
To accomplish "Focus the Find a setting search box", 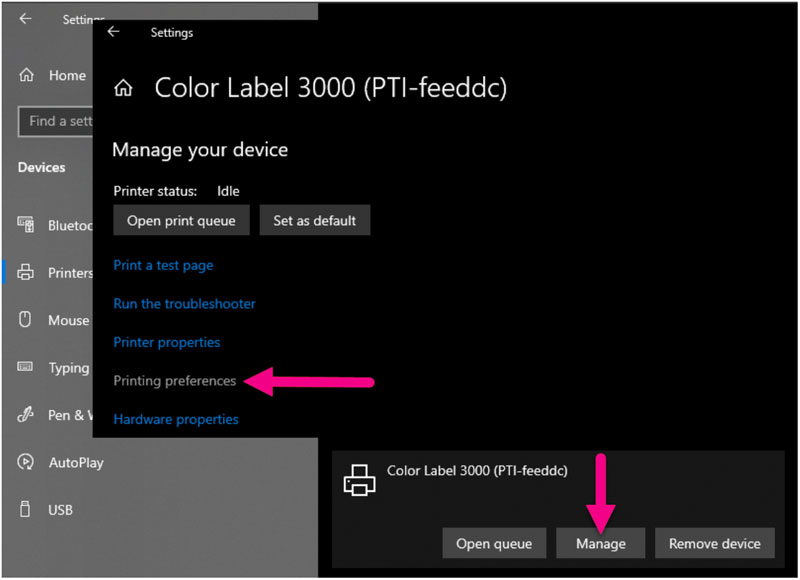I will [56, 121].
